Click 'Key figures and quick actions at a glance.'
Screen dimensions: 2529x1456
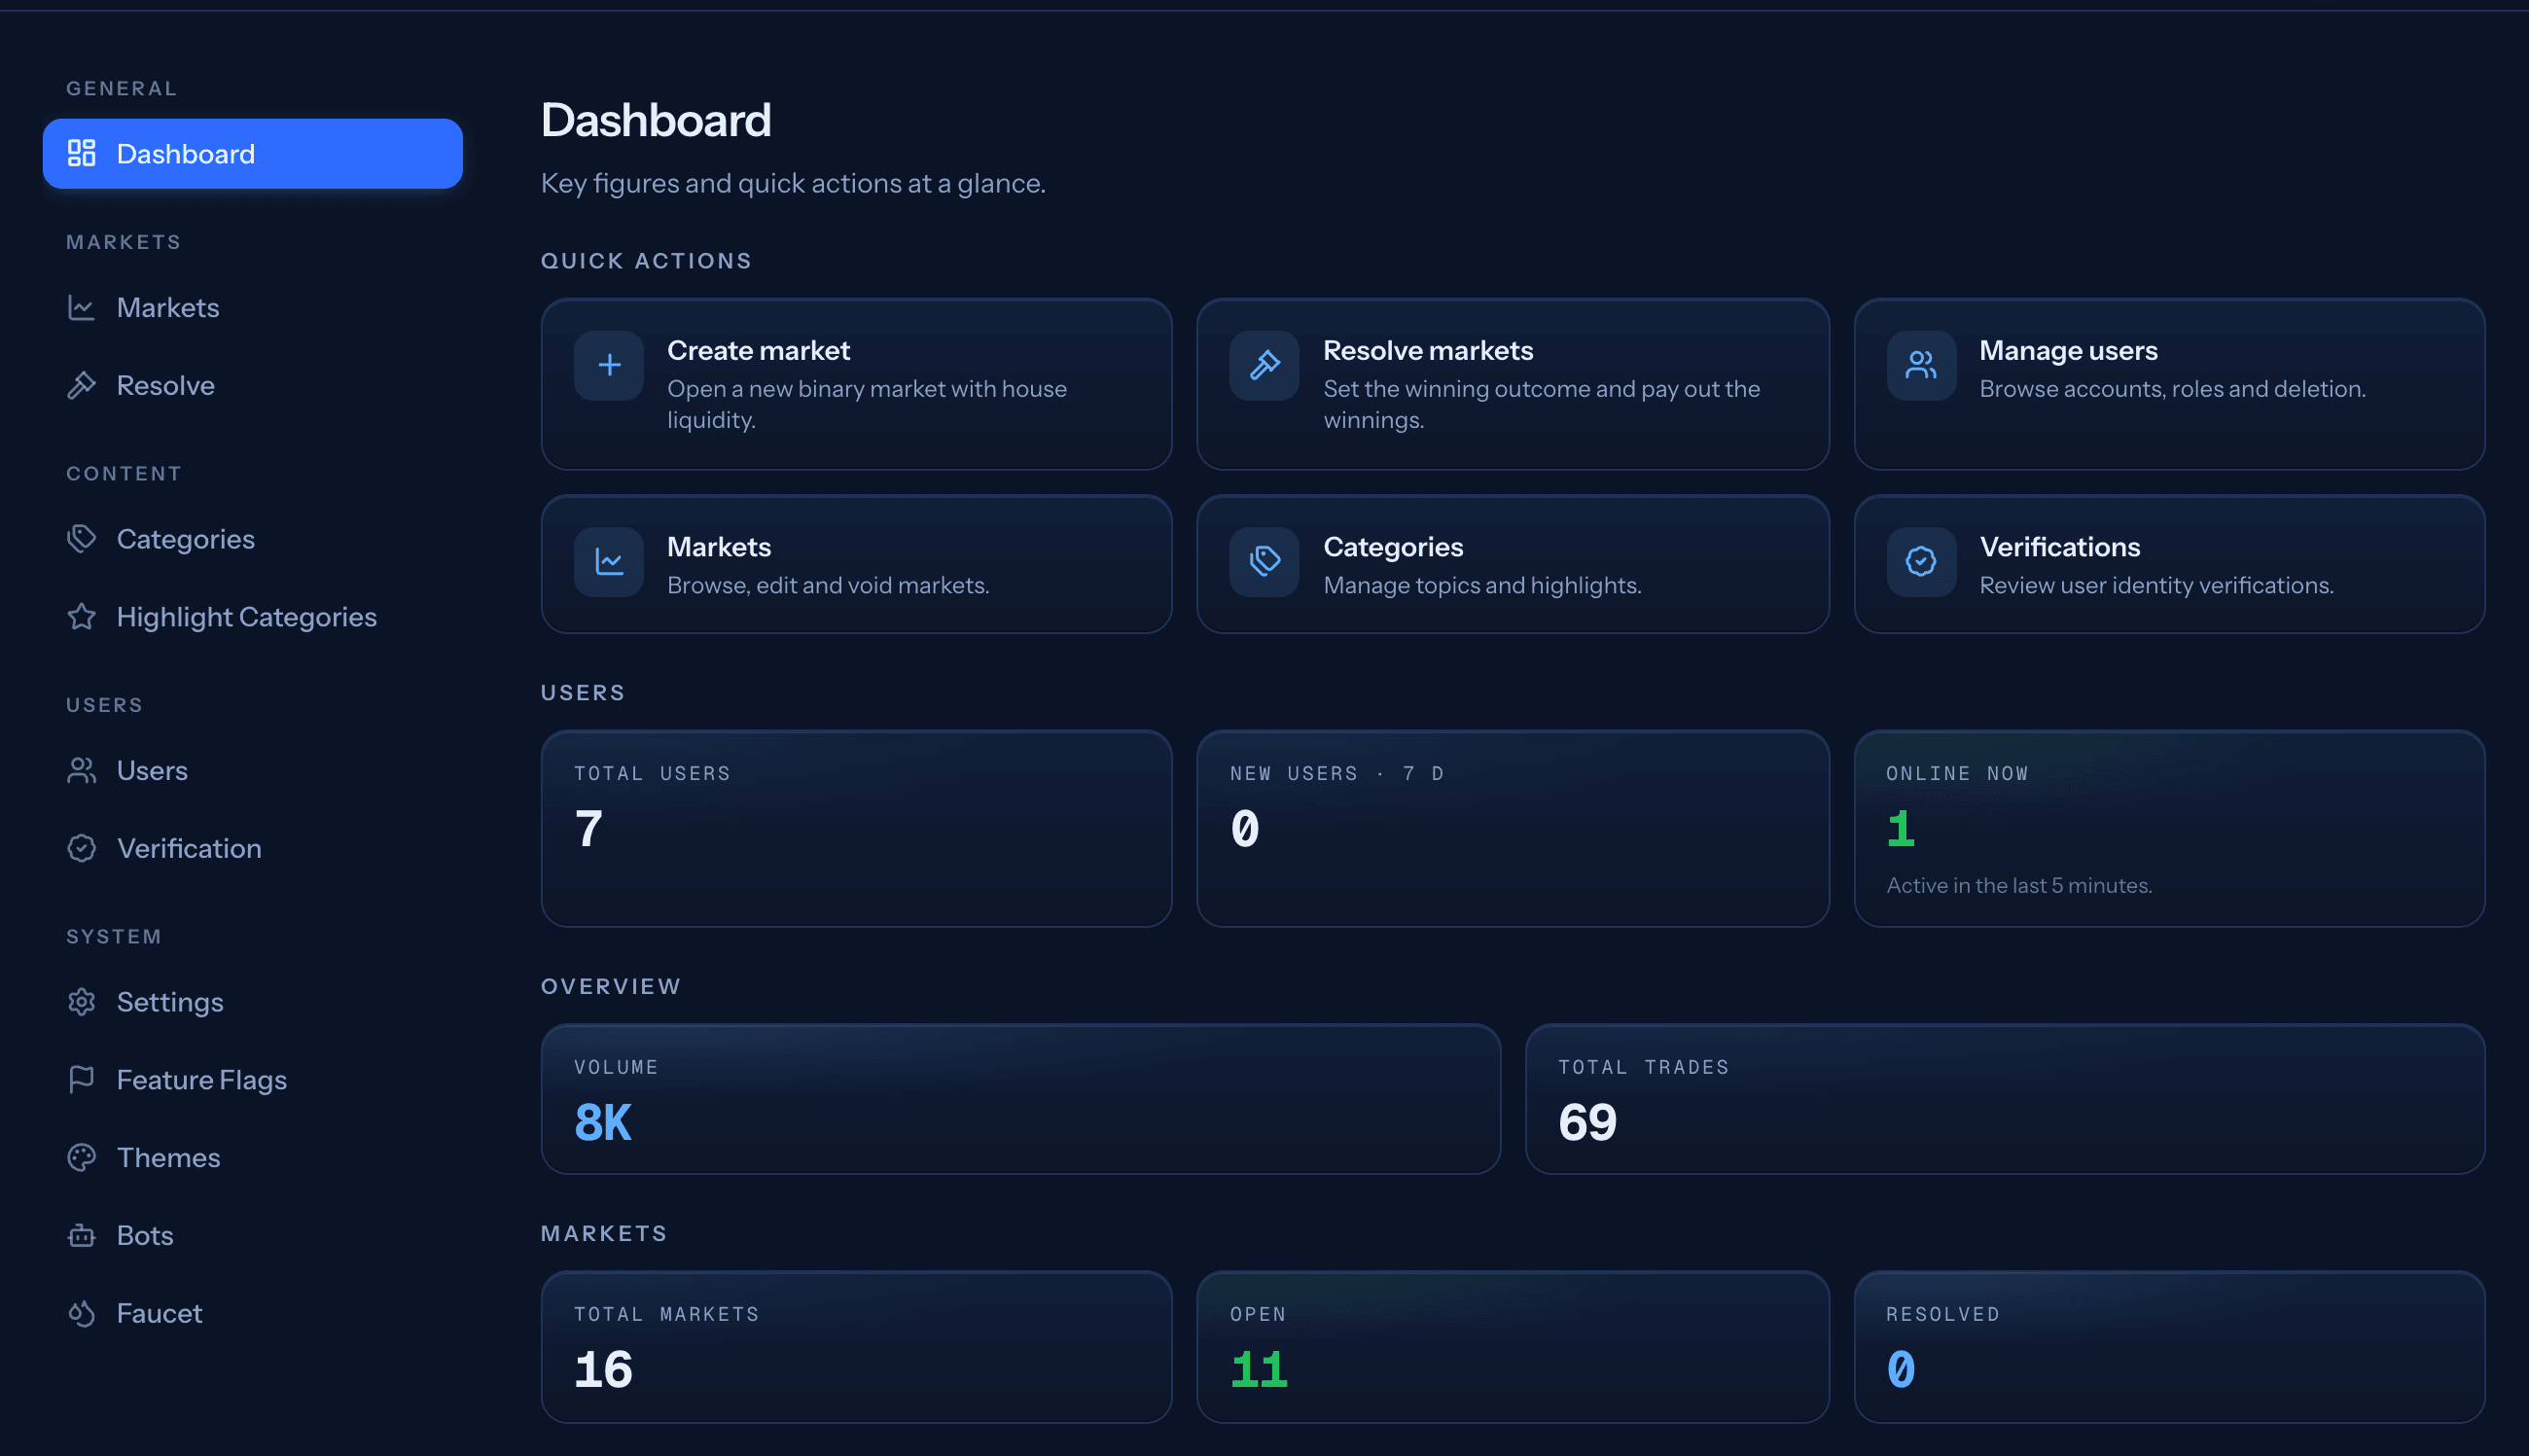(793, 184)
